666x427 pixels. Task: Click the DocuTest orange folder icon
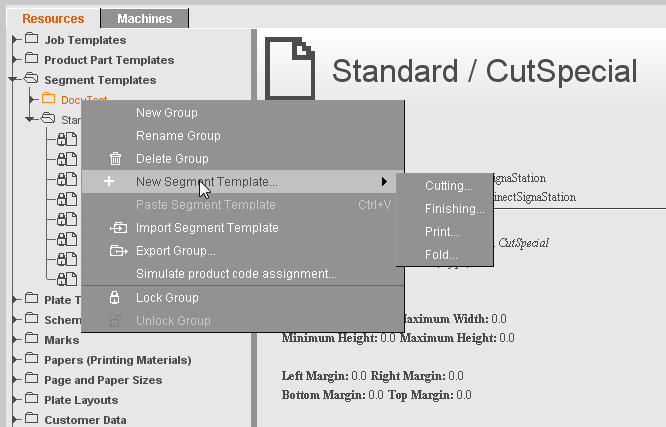[49, 99]
